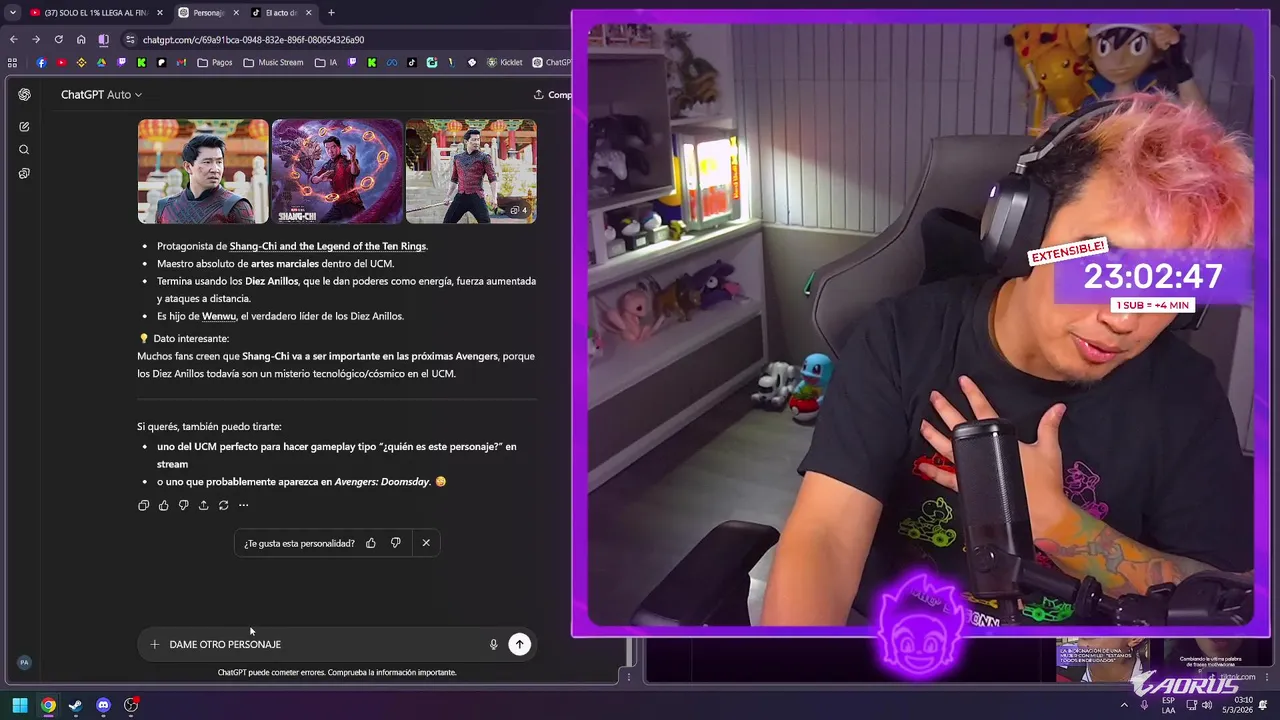Go forward in browser
This screenshot has width=1280, height=720.
tap(36, 40)
